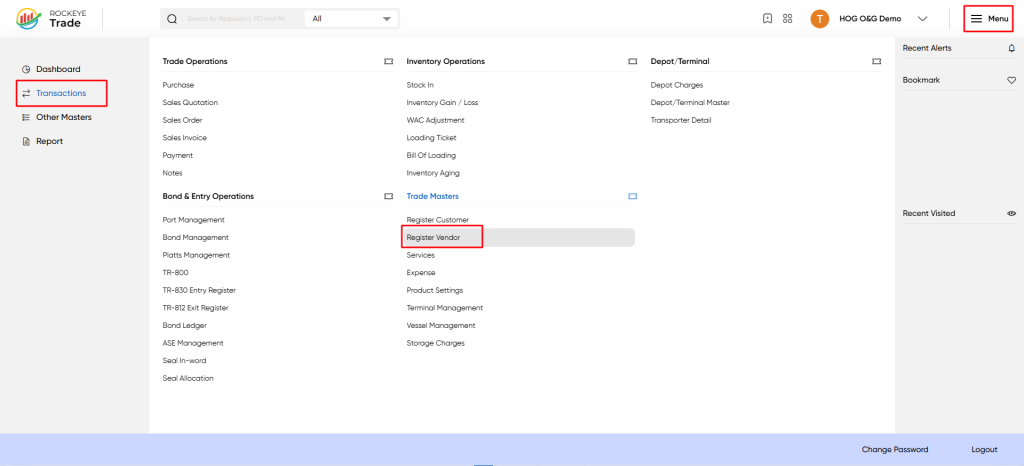Open Services under Trade Masters
The width and height of the screenshot is (1024, 466).
pos(421,256)
